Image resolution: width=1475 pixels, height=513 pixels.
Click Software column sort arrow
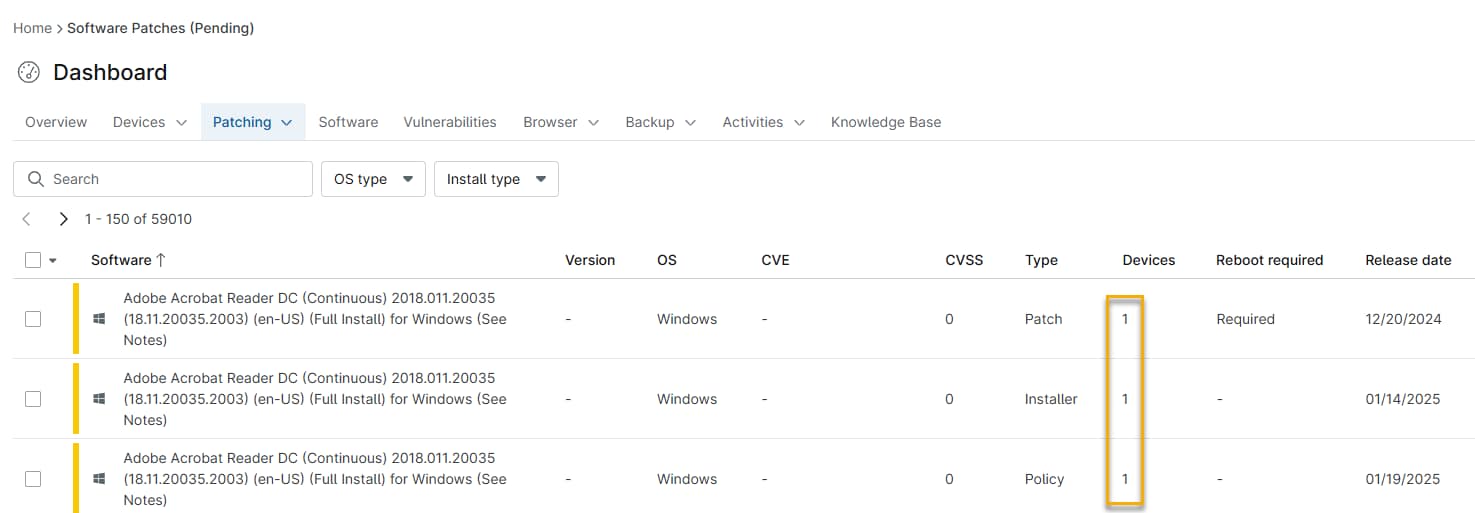click(x=160, y=260)
